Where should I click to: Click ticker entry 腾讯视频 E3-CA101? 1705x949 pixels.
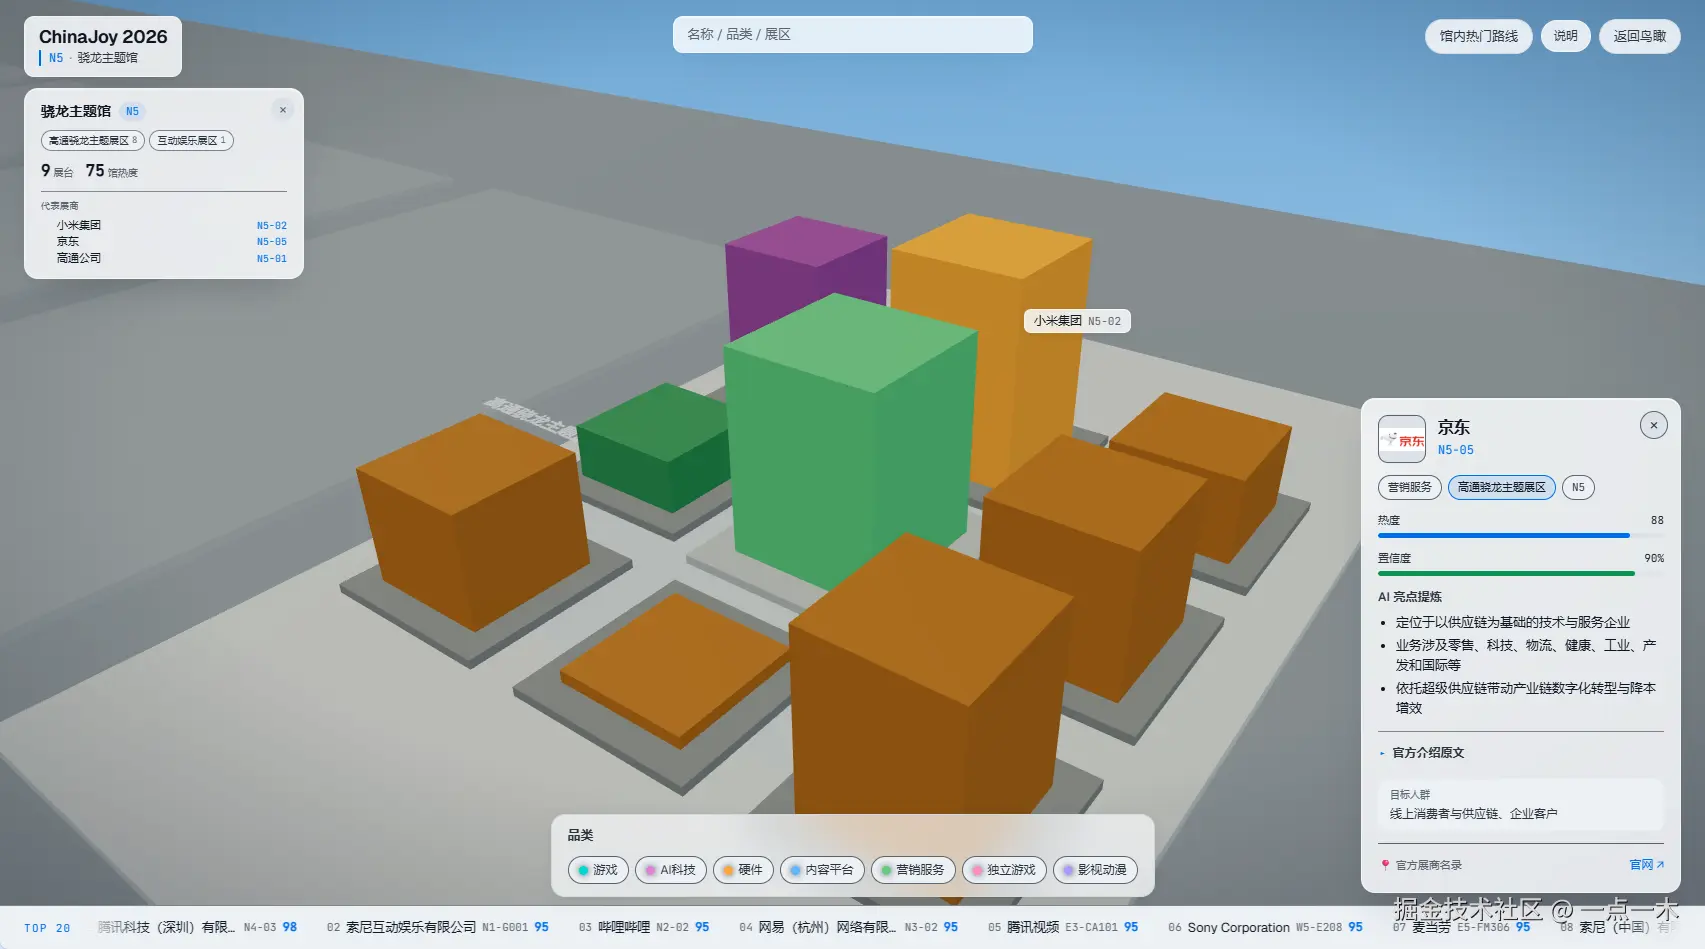(x=1063, y=928)
